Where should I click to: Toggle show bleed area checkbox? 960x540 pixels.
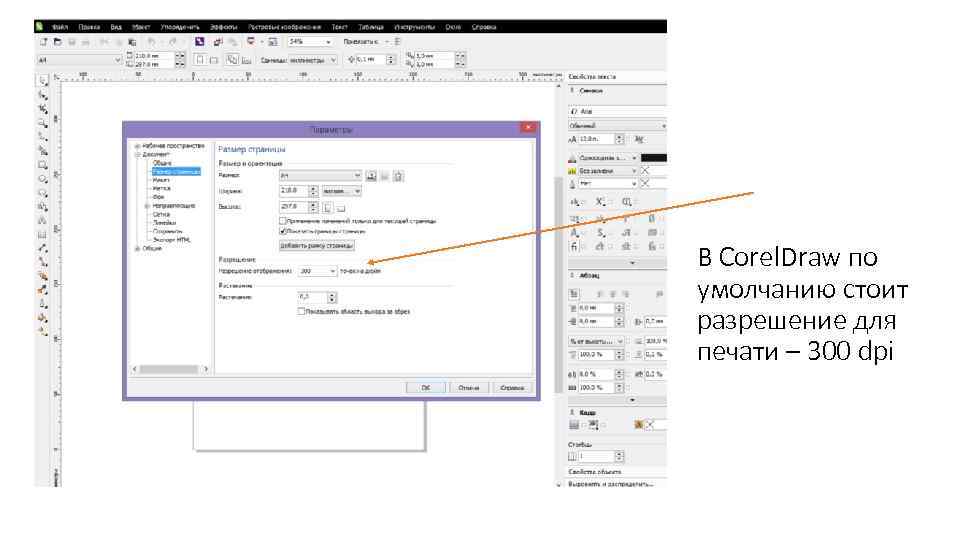coord(301,312)
